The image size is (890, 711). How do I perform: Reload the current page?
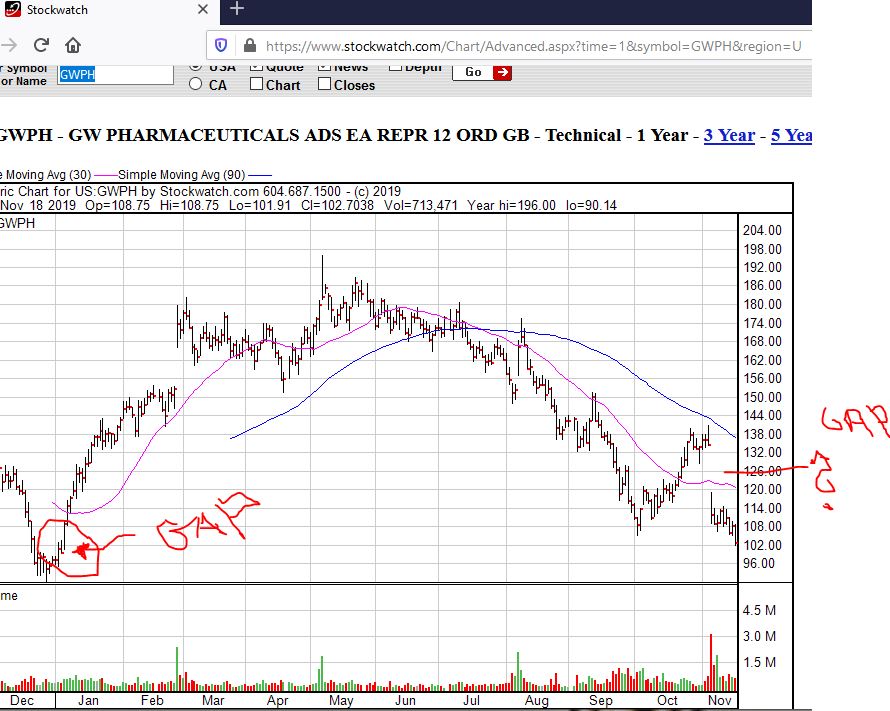(41, 45)
